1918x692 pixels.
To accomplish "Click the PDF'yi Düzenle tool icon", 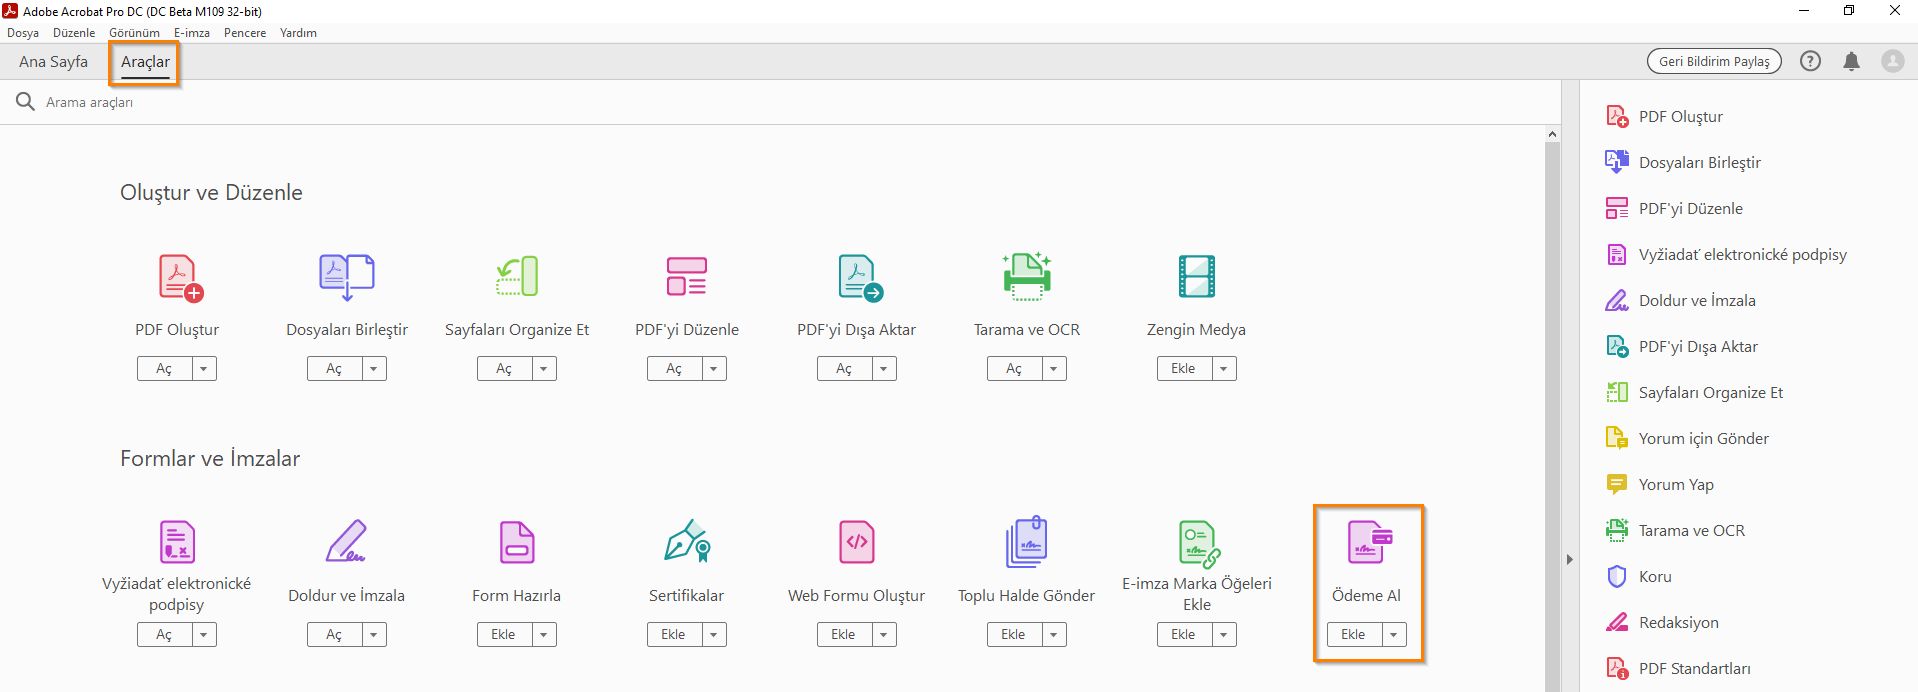I will pyautogui.click(x=686, y=277).
